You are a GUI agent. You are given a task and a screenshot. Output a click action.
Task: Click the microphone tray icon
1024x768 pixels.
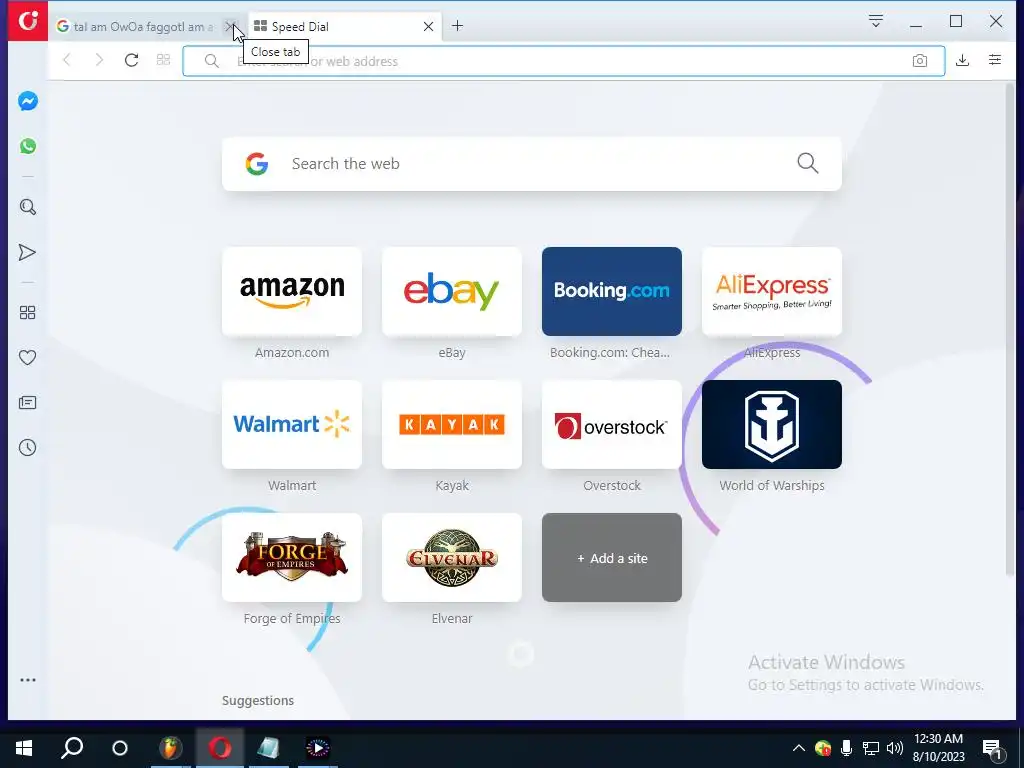(846, 748)
